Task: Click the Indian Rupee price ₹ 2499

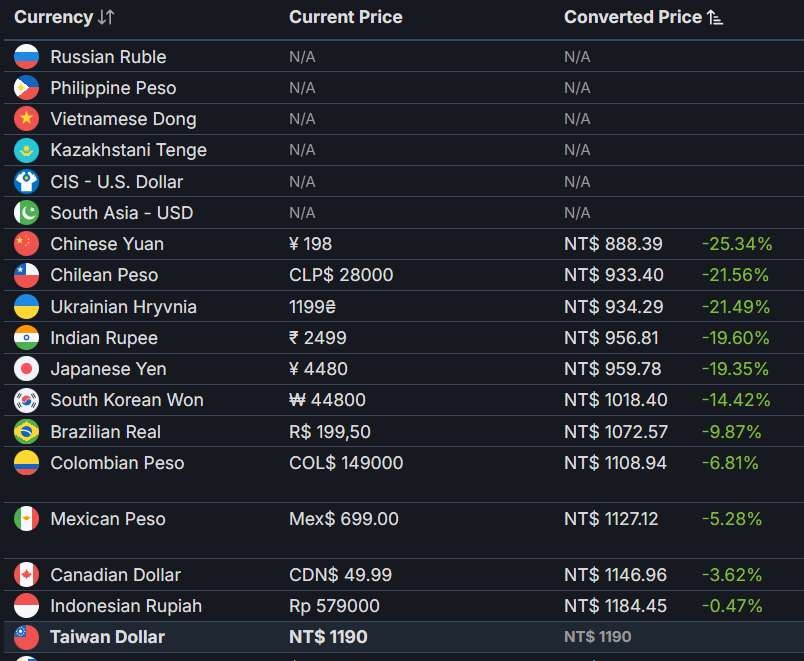Action: (318, 338)
